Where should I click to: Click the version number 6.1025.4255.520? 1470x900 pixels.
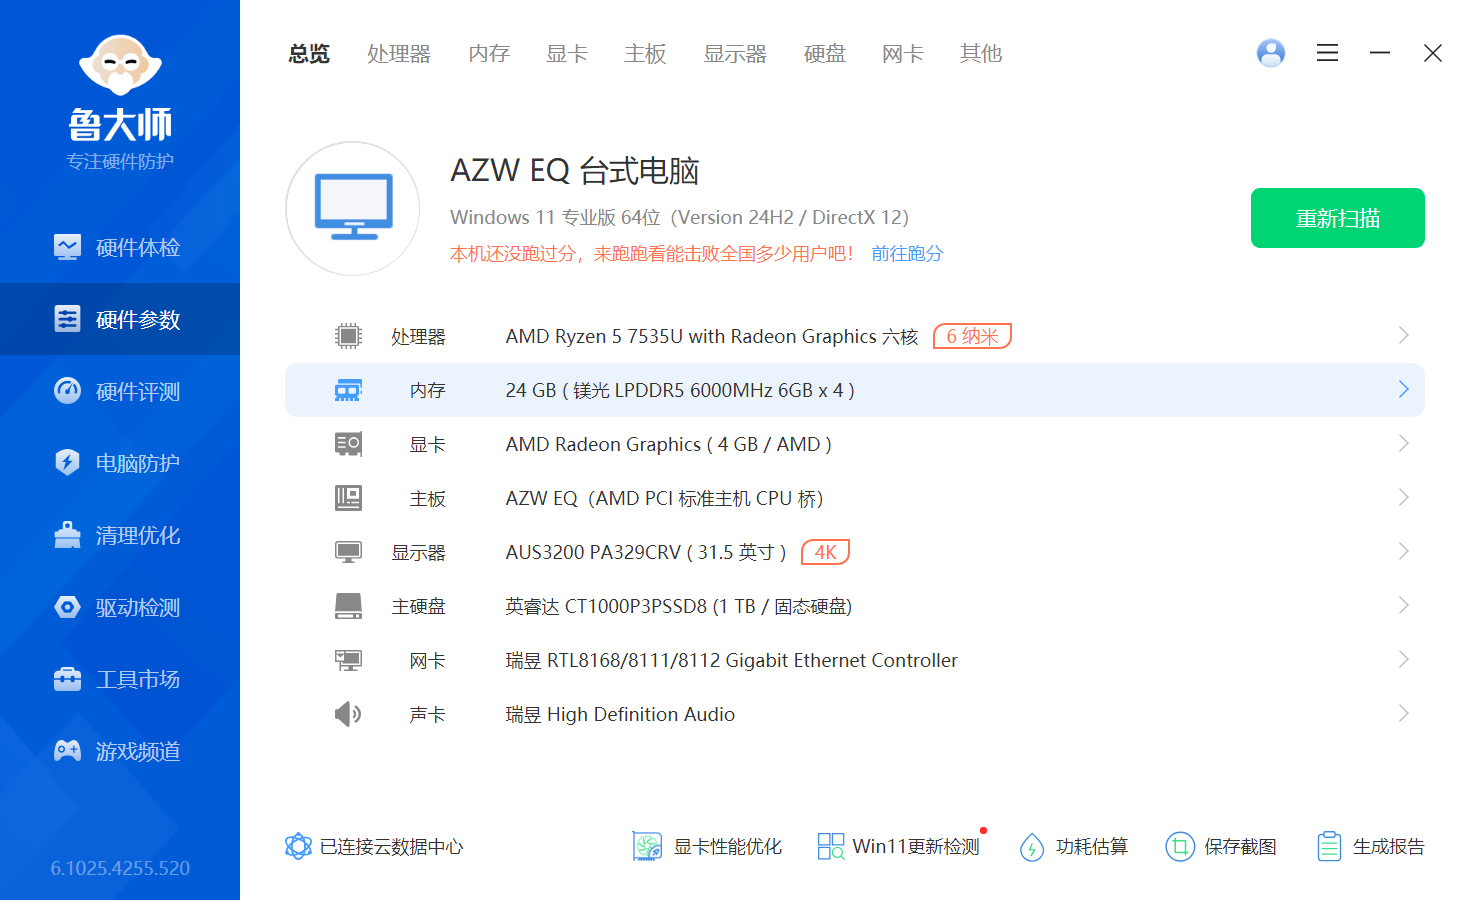pos(120,868)
